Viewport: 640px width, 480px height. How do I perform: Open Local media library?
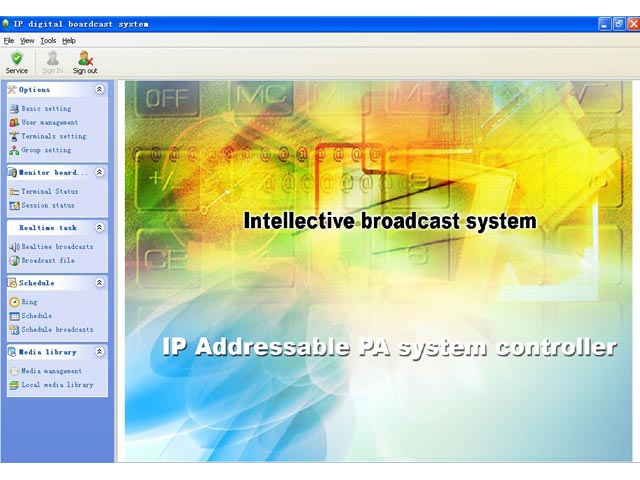point(57,384)
